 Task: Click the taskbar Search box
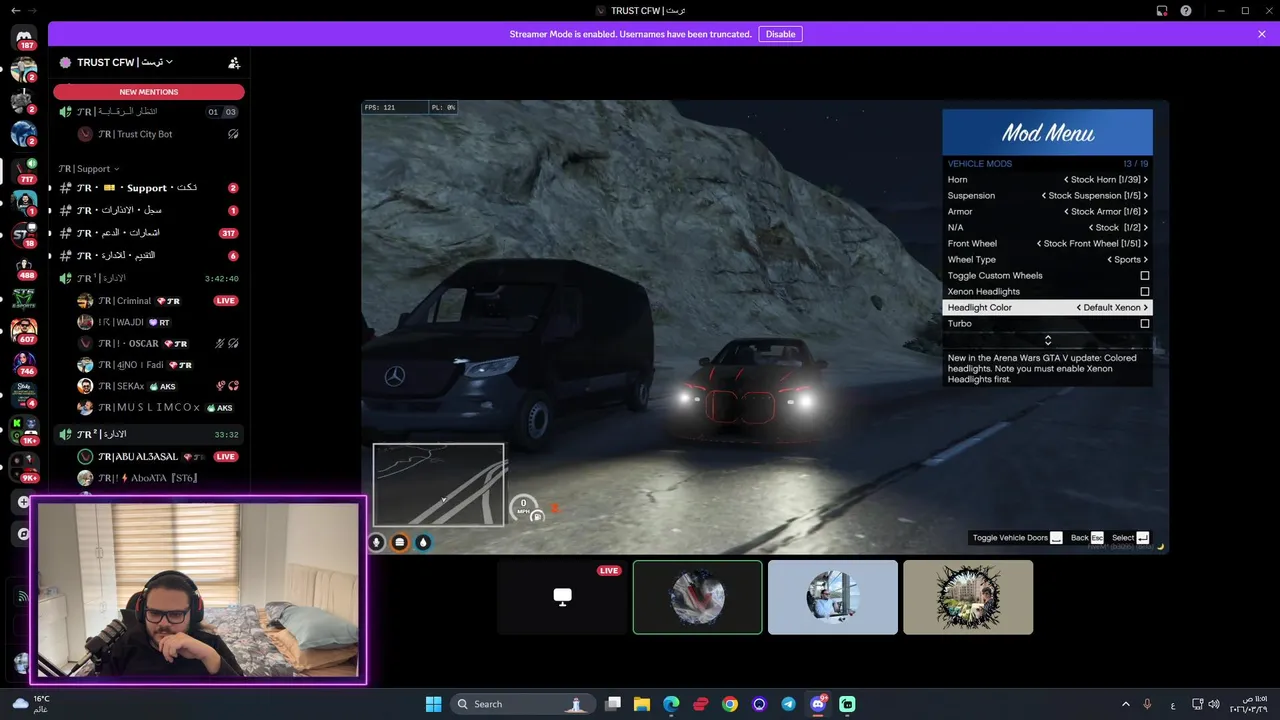pos(521,704)
